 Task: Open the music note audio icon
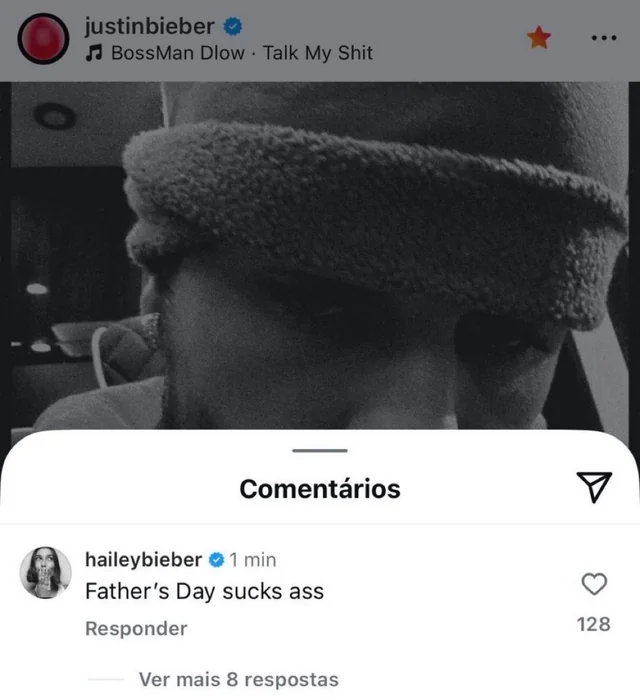pos(94,53)
